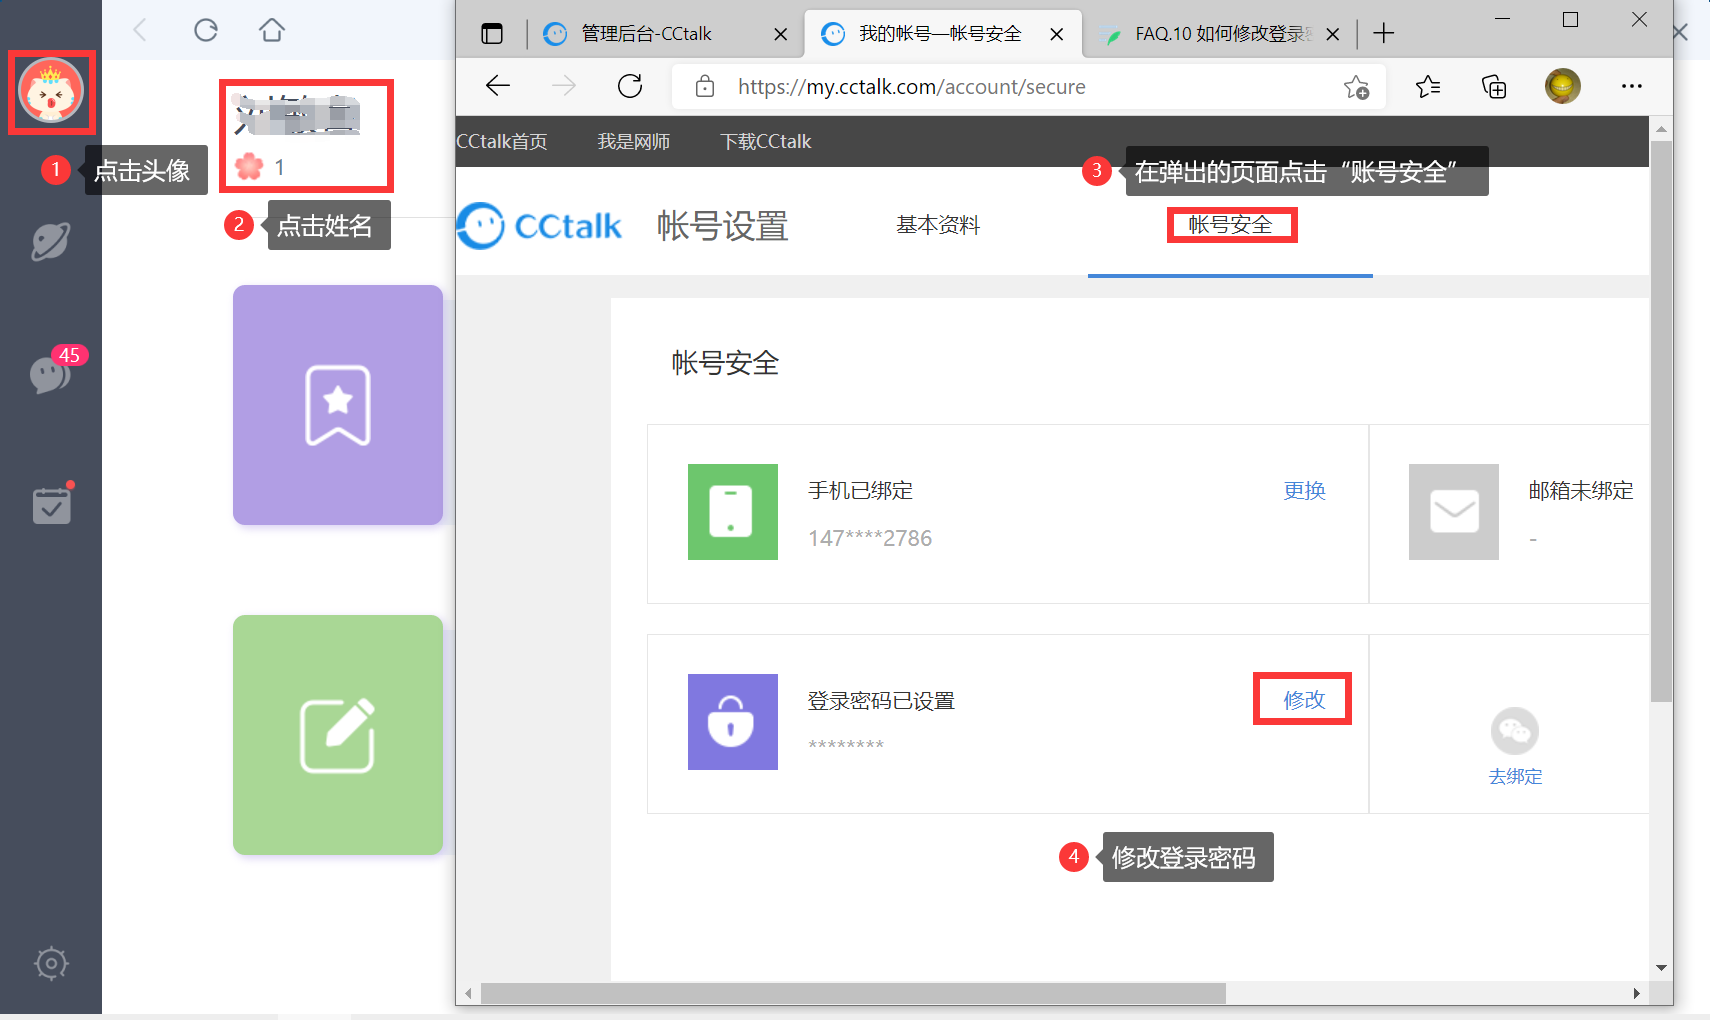The height and width of the screenshot is (1020, 1710).
Task: Maximize the browser window
Action: coord(1570,19)
